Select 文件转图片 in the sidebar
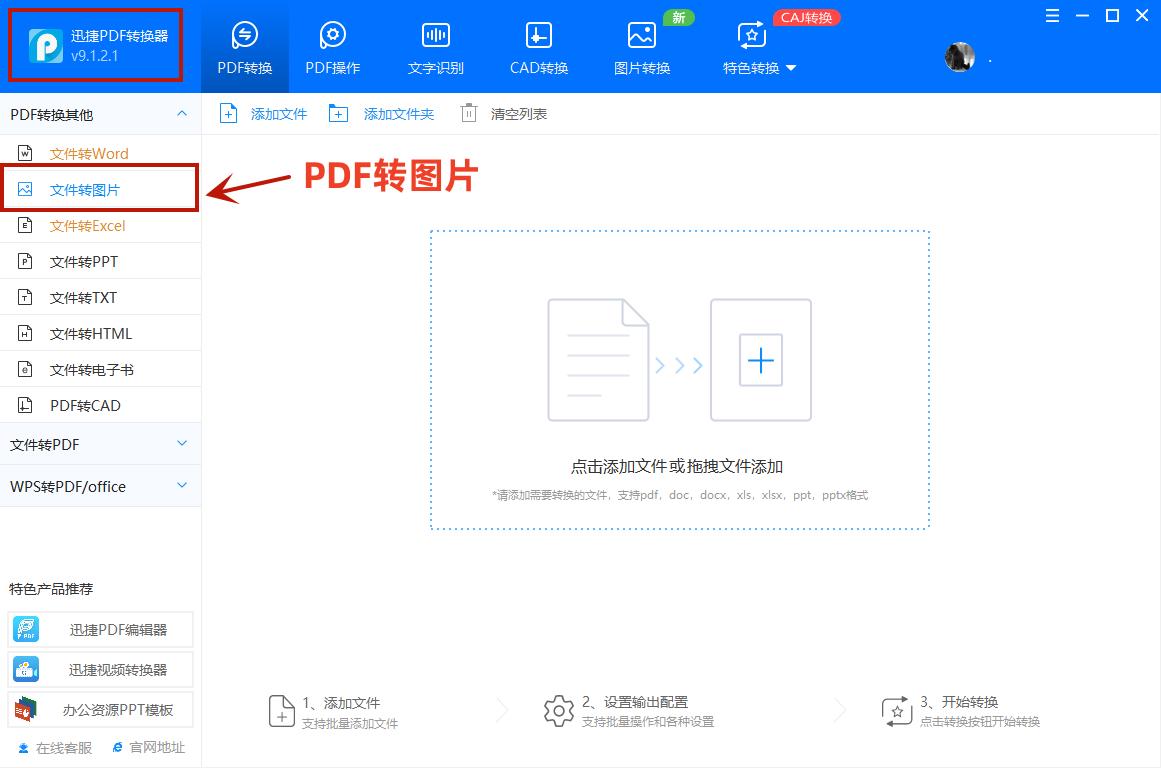 point(88,189)
